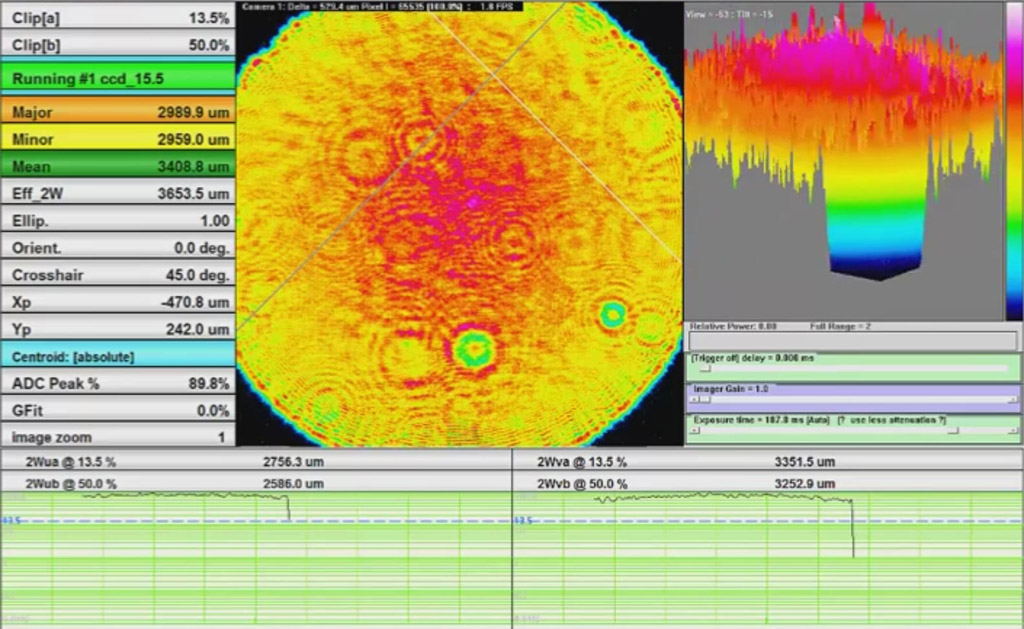Click the Camera 1 info header text

(x=377, y=7)
